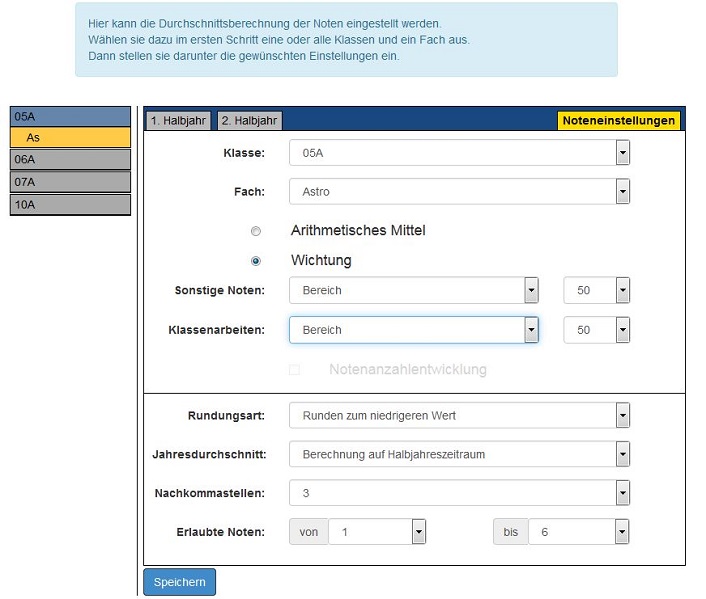Viewport: 706px width, 599px height.
Task: Open the Klasse dropdown showing 05A
Action: click(459, 153)
